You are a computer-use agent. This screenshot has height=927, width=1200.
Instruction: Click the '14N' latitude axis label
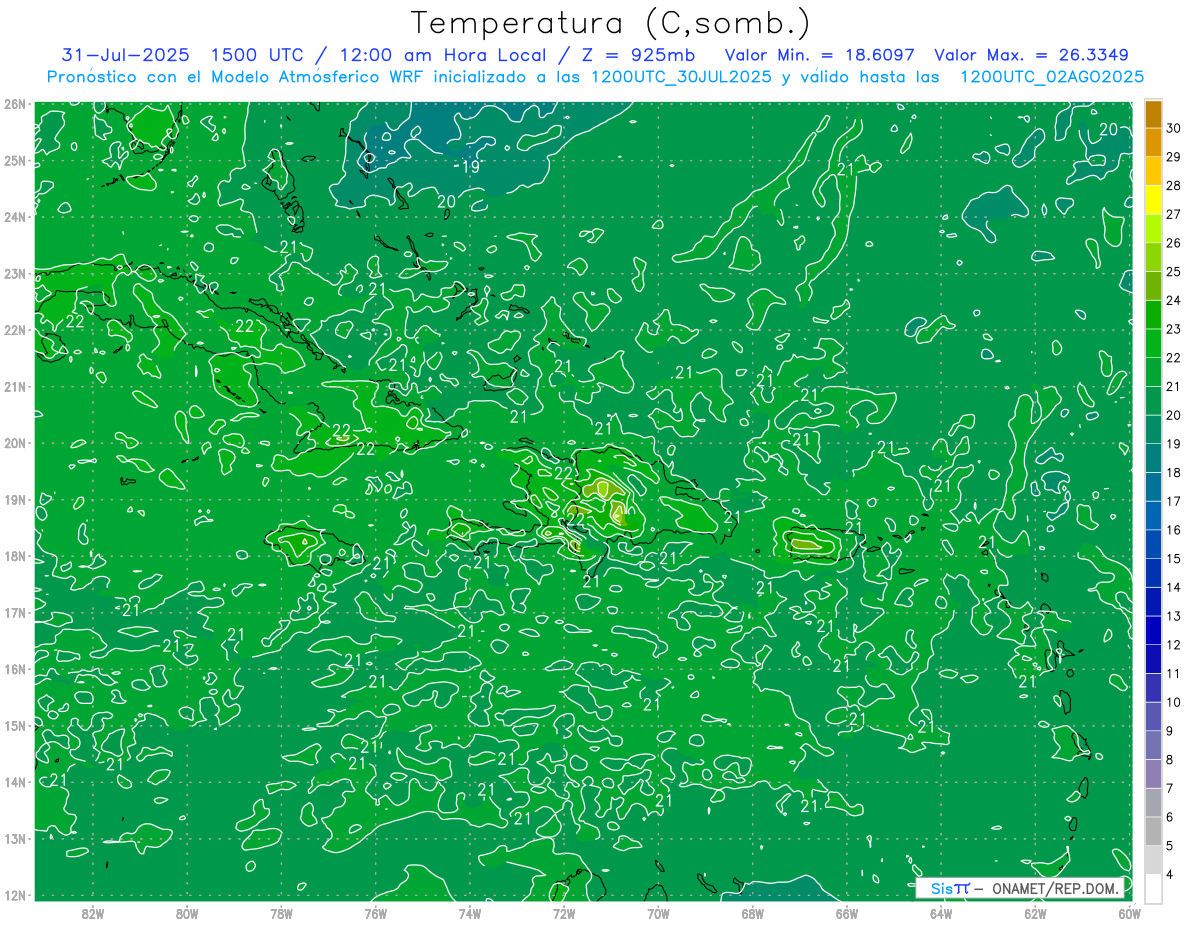tap(14, 782)
